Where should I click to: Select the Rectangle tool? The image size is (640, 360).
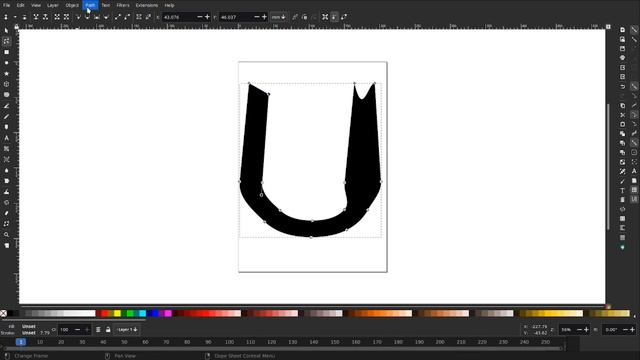click(x=6, y=52)
